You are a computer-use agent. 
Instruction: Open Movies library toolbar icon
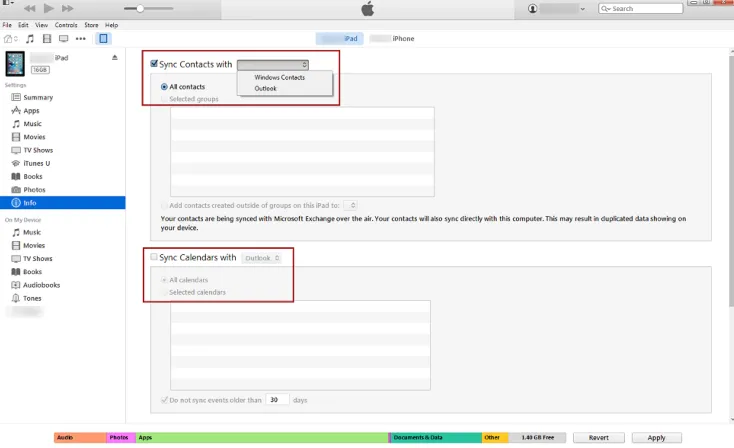pyautogui.click(x=47, y=38)
